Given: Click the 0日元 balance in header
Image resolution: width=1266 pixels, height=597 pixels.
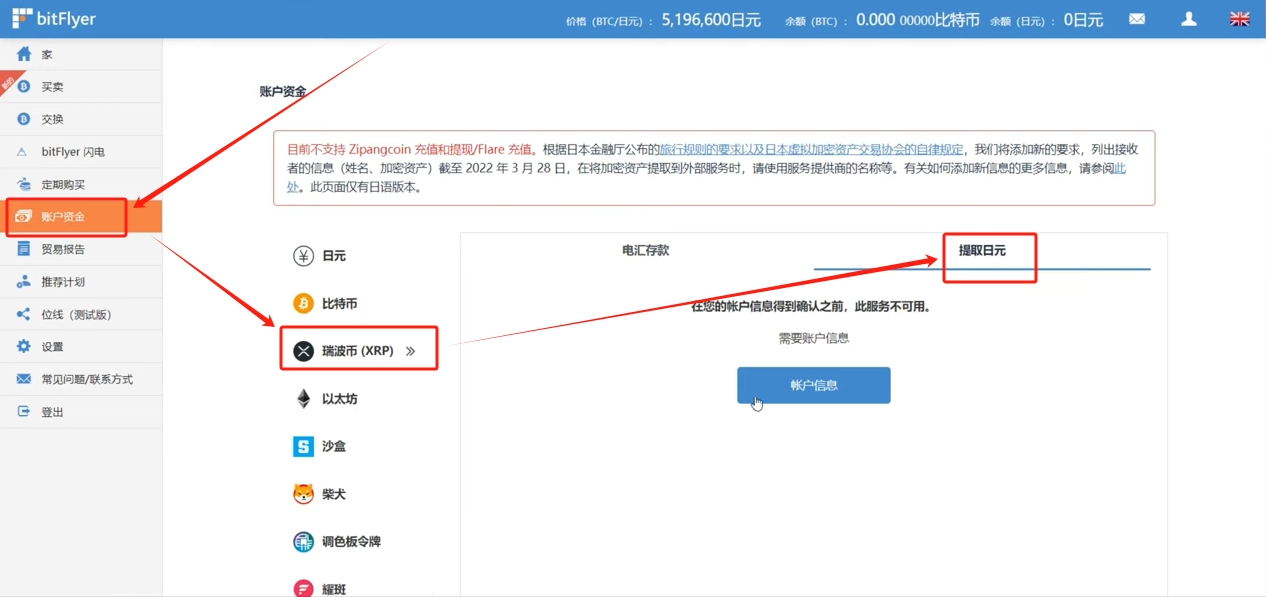Looking at the screenshot, I should (1083, 19).
